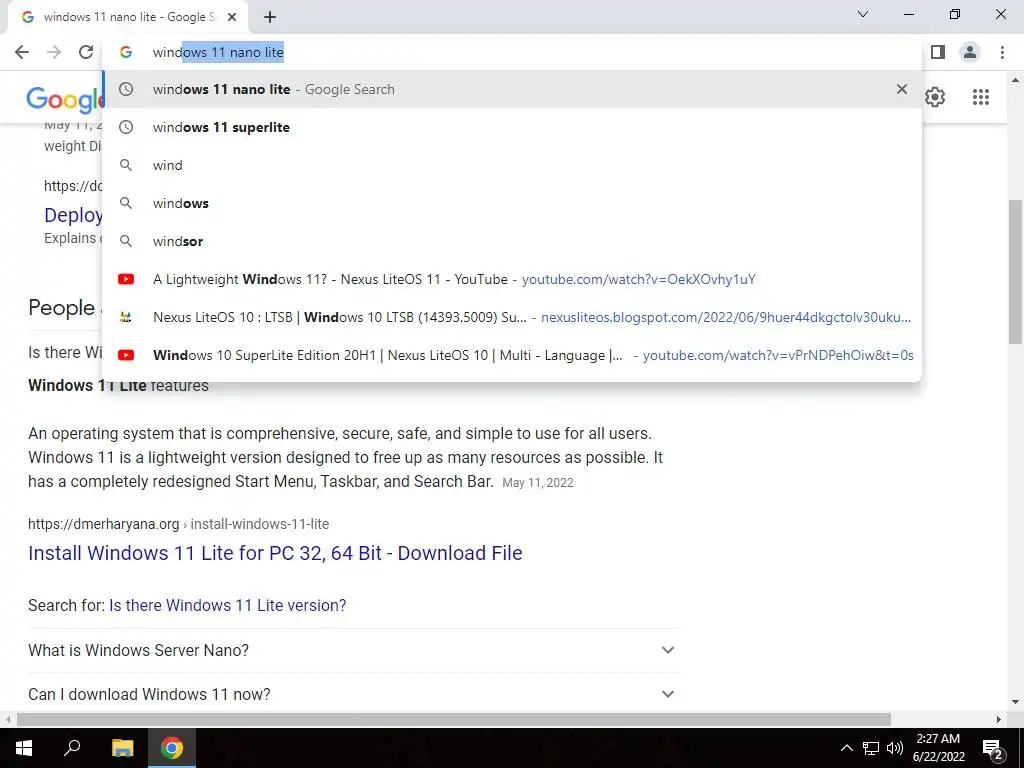
Task: Open Google search settings gear
Action: coord(935,97)
